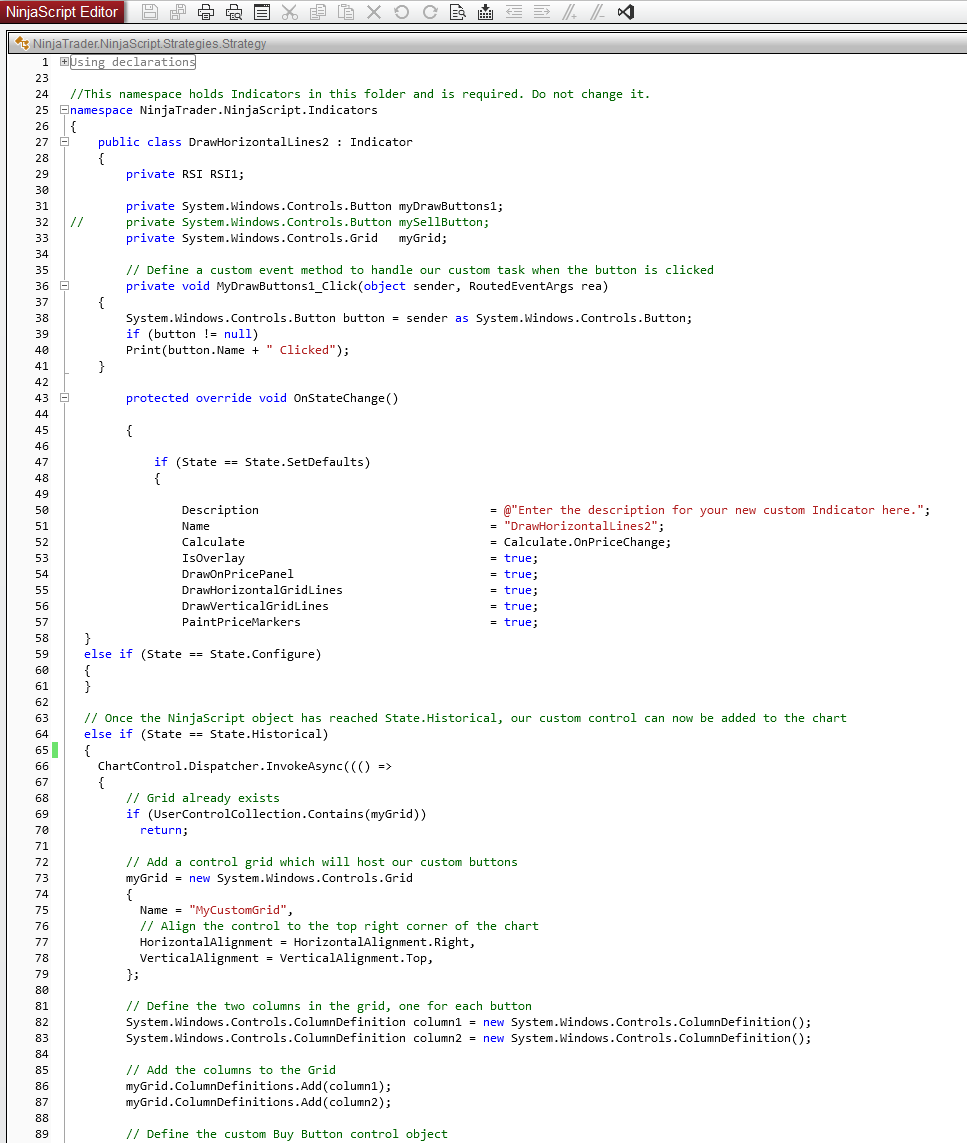Click 'protected override void OnStateChange()' text
This screenshot has width=967, height=1143.
click(x=262, y=398)
